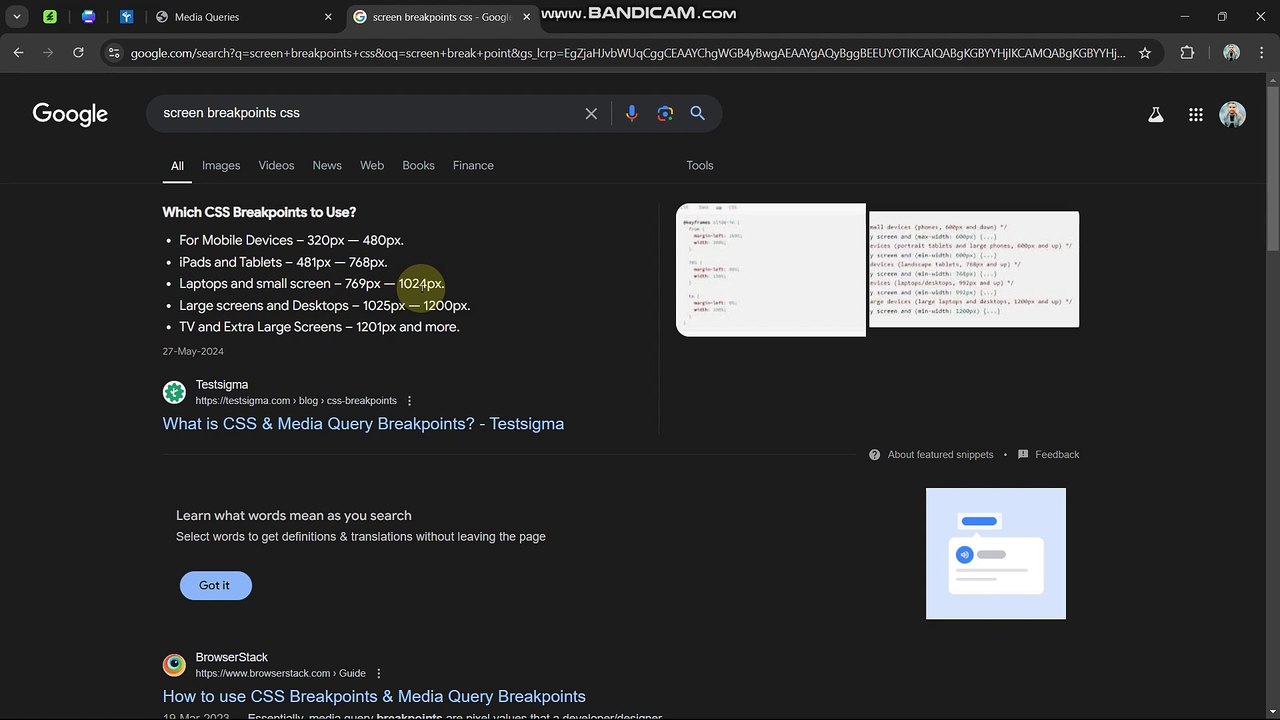Click the About featured snippets help icon
The image size is (1280, 720).
(x=875, y=454)
